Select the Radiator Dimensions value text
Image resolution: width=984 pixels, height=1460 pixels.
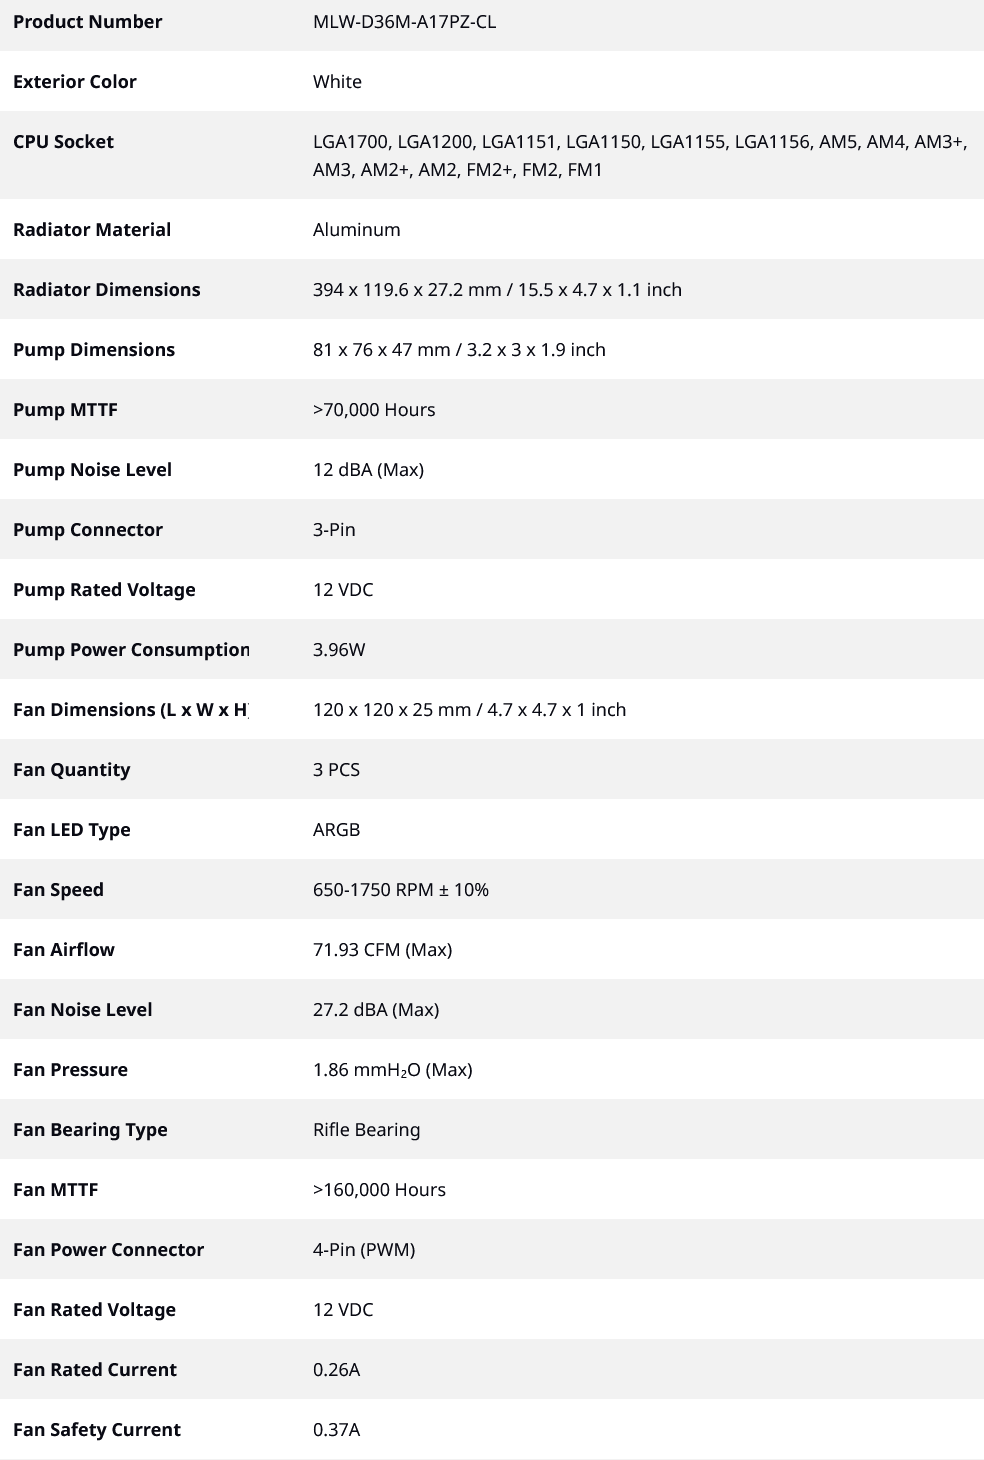click(497, 289)
